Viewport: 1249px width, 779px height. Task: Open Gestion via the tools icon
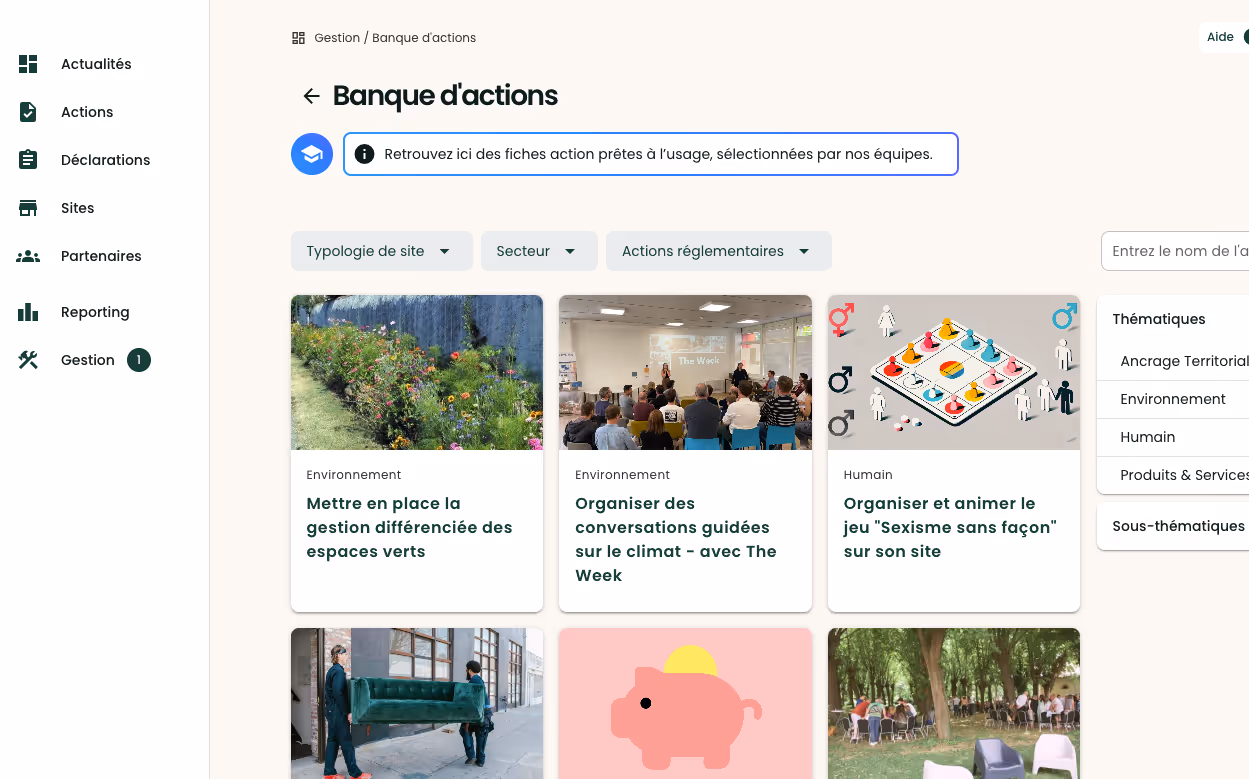tap(28, 360)
